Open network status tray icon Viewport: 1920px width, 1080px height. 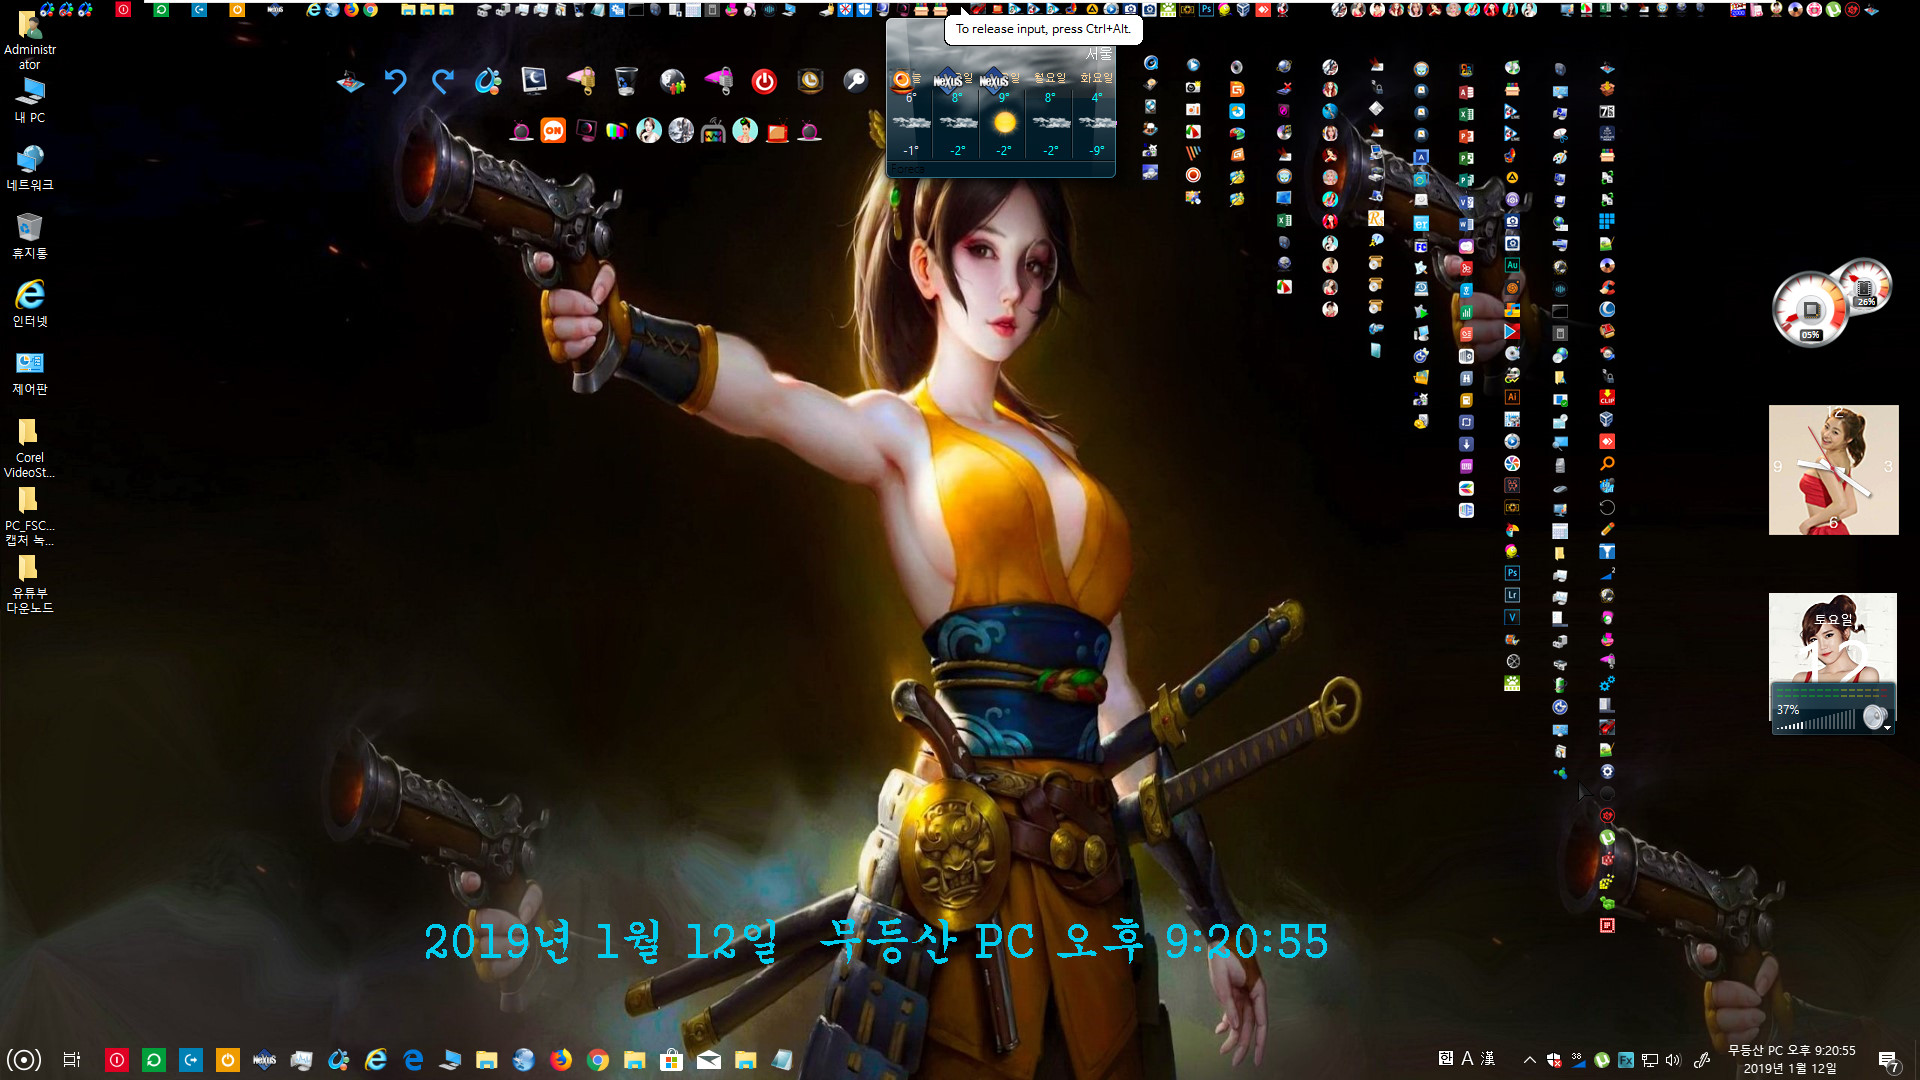1650,1060
